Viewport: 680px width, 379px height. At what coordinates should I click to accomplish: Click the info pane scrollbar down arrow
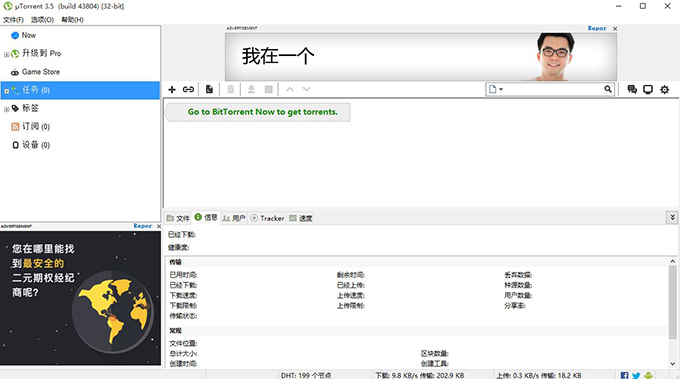pyautogui.click(x=673, y=364)
